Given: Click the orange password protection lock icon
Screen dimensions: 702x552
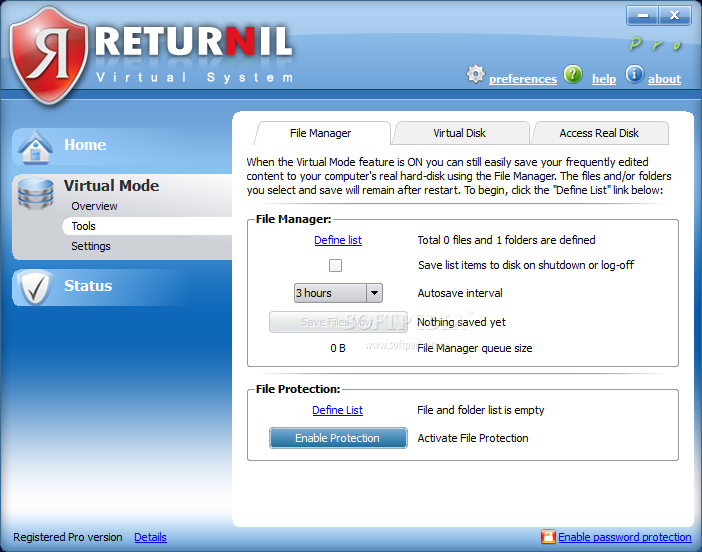Looking at the screenshot, I should [x=548, y=536].
